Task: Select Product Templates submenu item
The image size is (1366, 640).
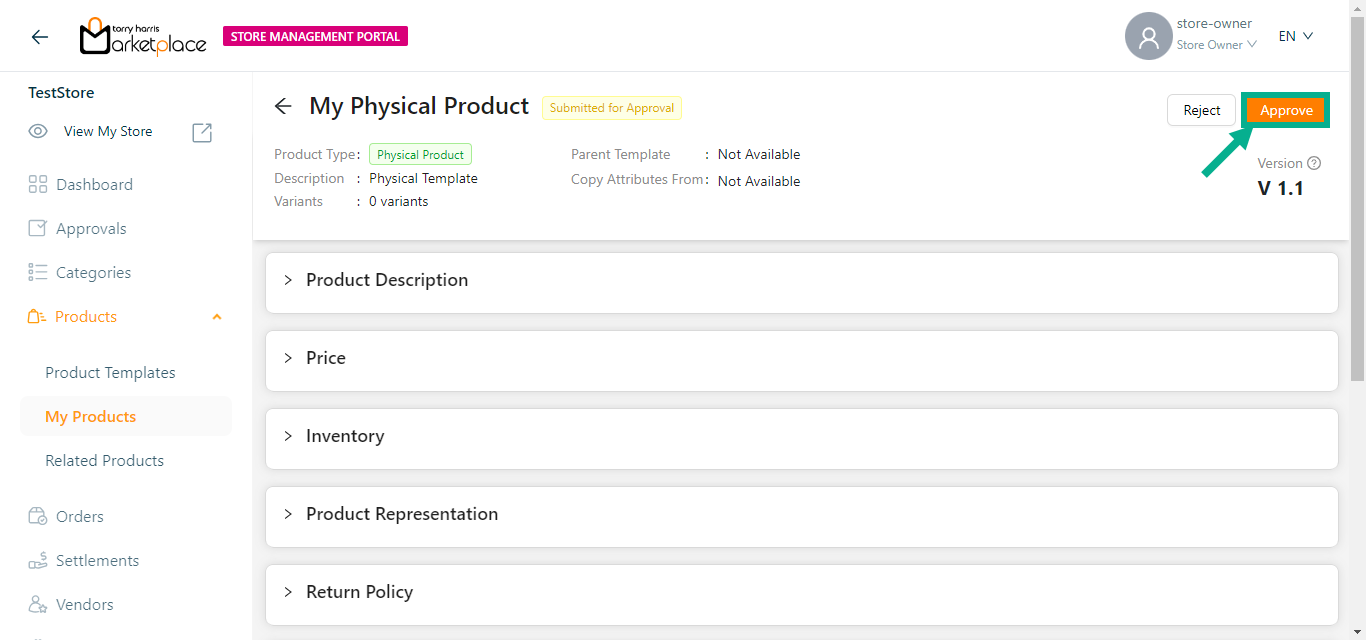Action: tap(110, 373)
